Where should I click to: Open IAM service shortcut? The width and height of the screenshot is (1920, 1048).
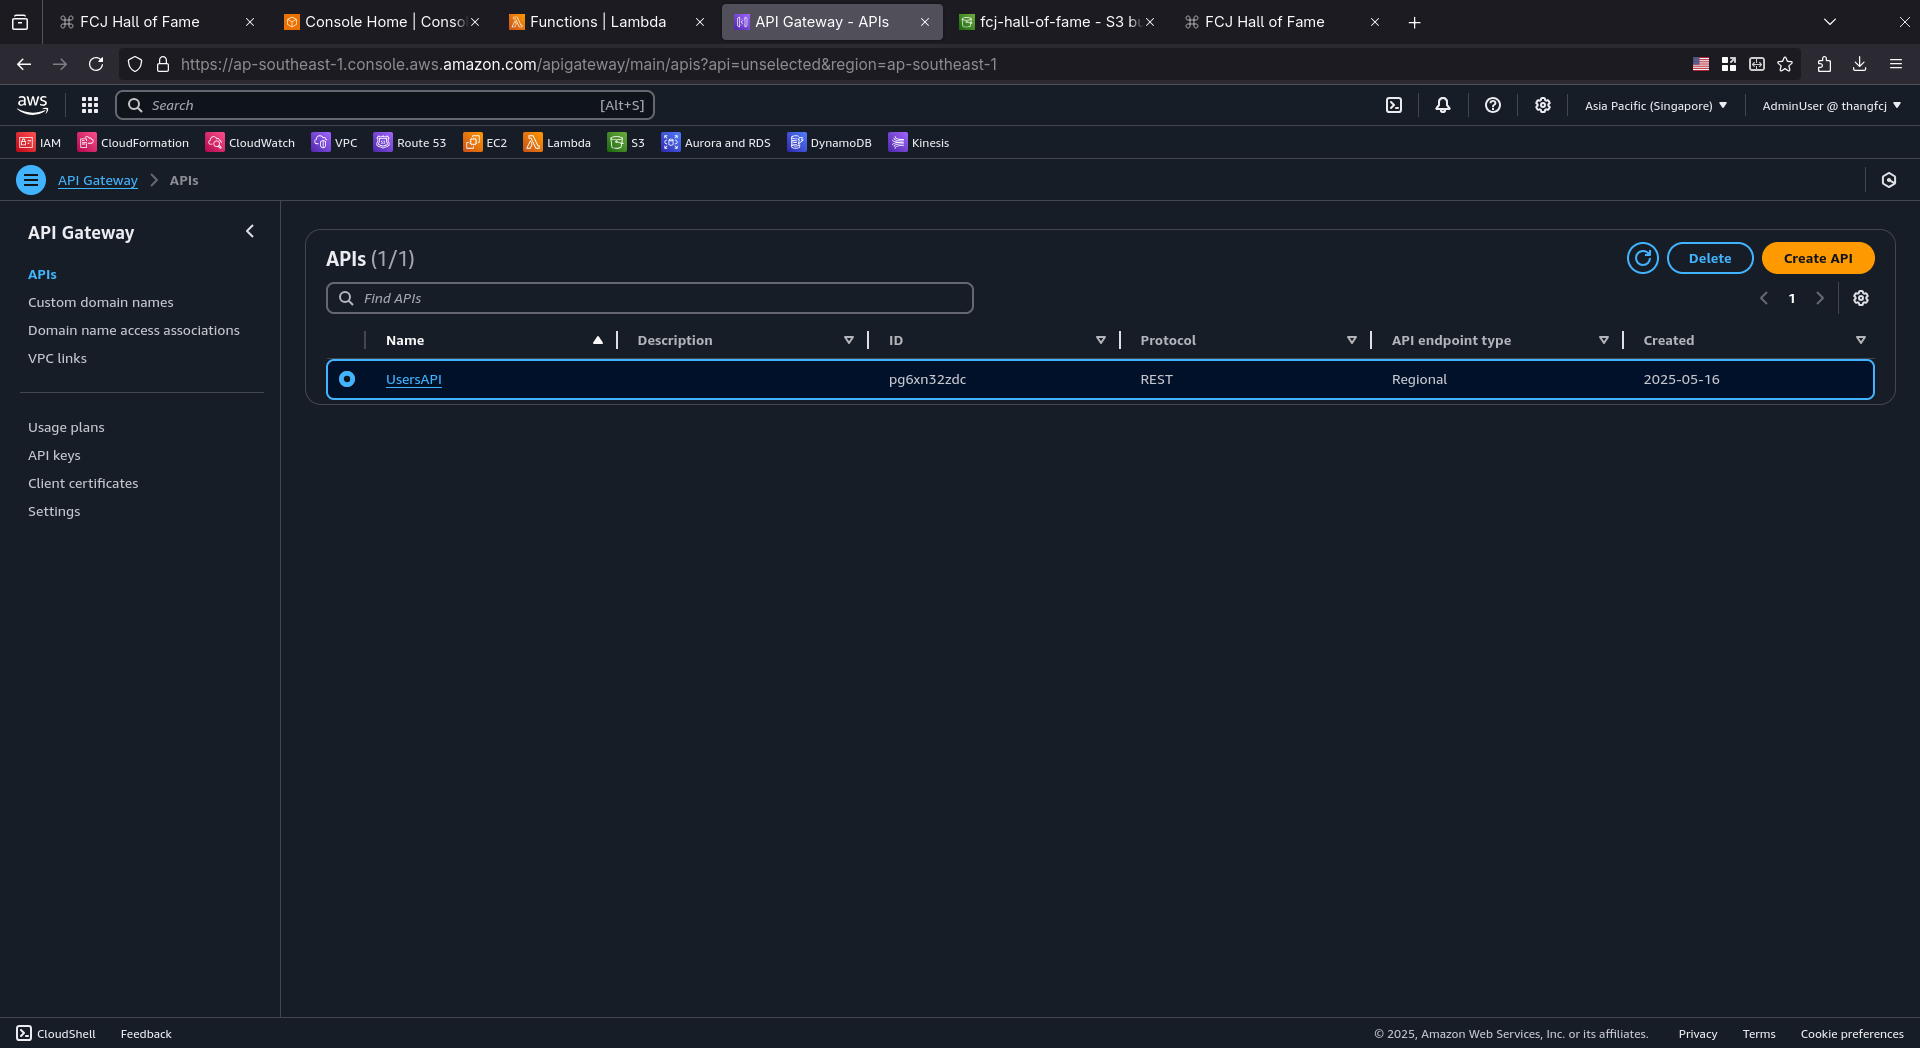[39, 142]
